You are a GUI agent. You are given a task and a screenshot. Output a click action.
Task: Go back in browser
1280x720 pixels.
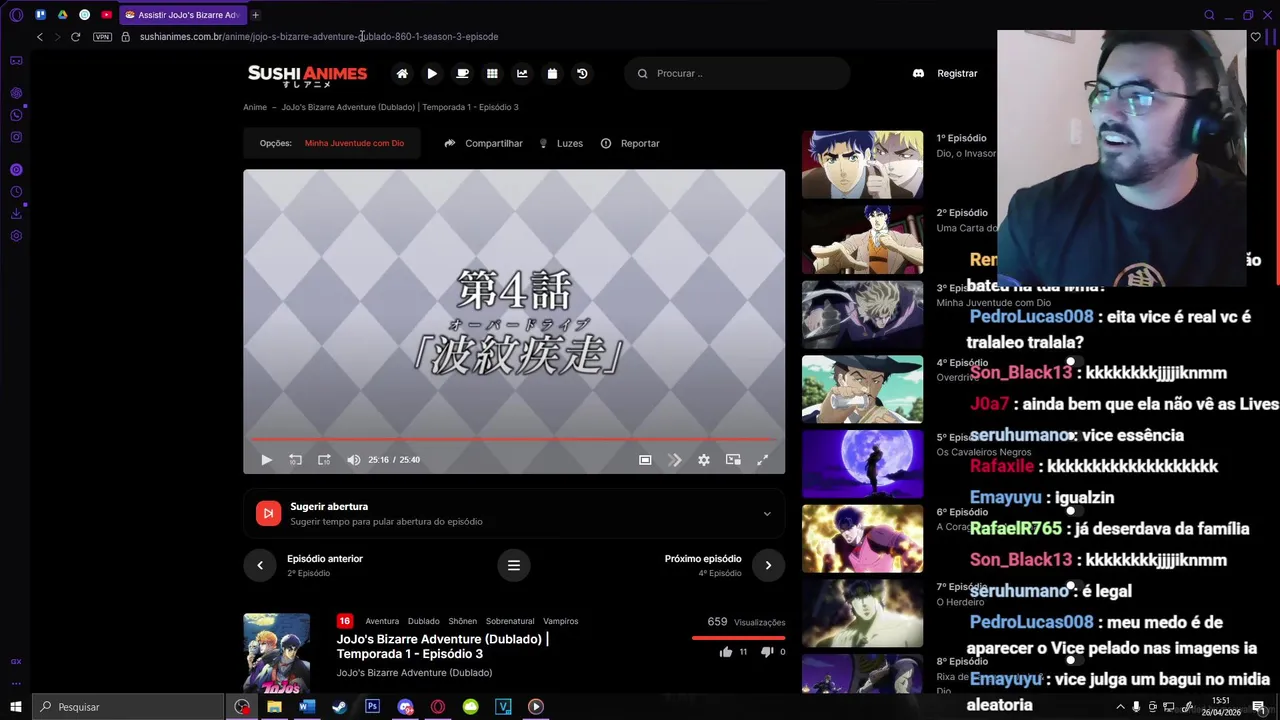(x=40, y=37)
